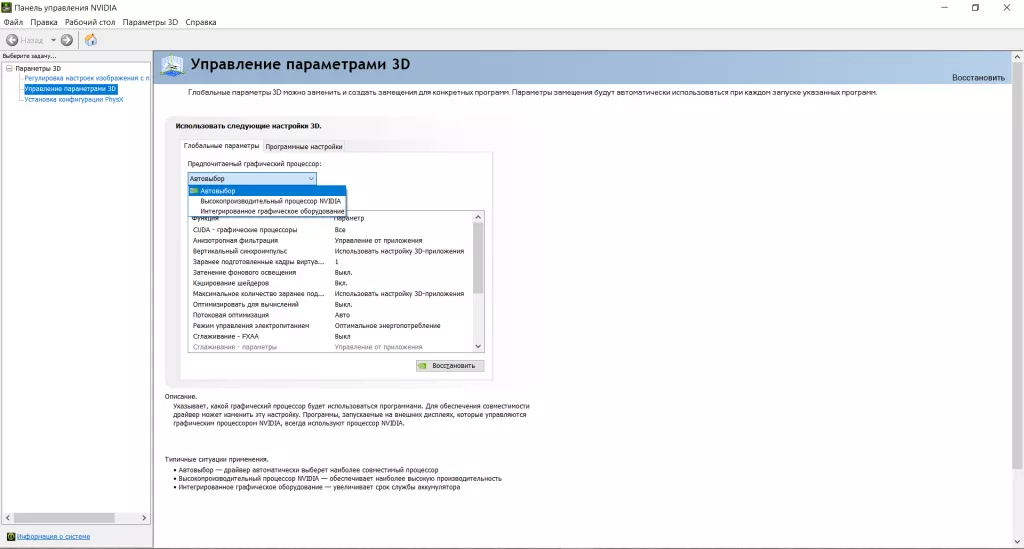The height and width of the screenshot is (549, 1024).
Task: Select the Сглаживание - FXAA row
Action: pyautogui.click(x=330, y=336)
